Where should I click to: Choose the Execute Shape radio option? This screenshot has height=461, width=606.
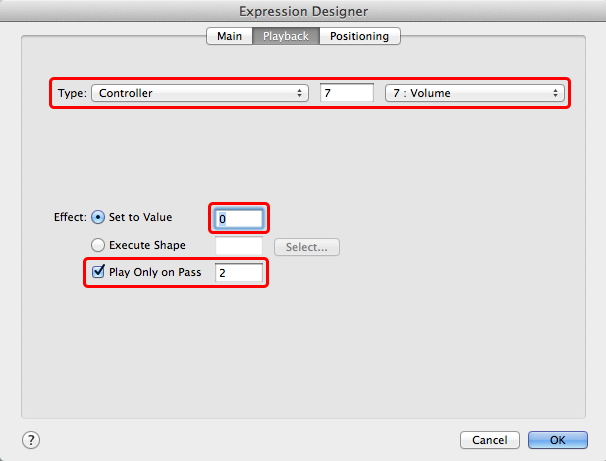98,245
